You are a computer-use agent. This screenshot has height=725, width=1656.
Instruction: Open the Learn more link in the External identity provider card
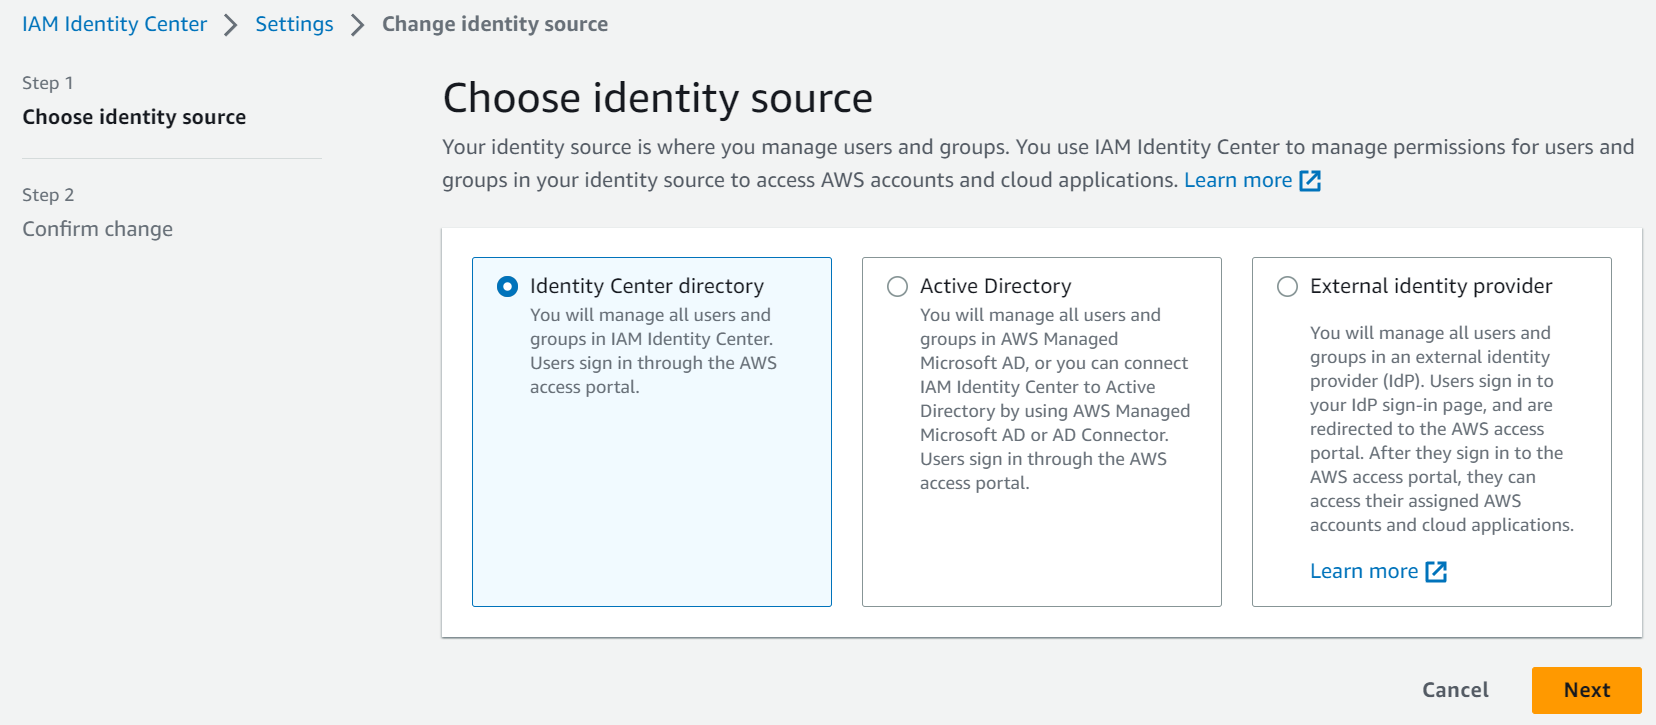pyautogui.click(x=1364, y=571)
